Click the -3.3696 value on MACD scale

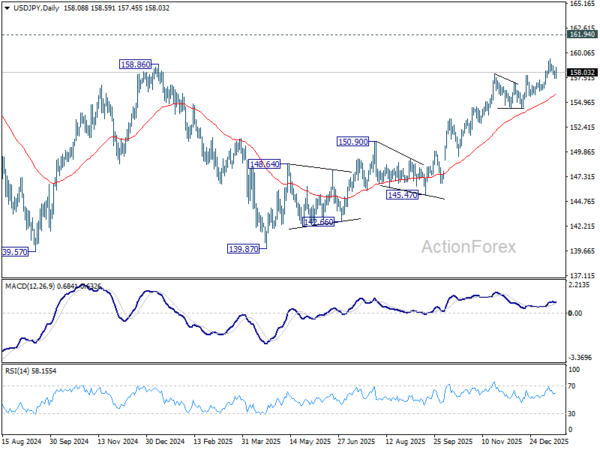point(580,357)
